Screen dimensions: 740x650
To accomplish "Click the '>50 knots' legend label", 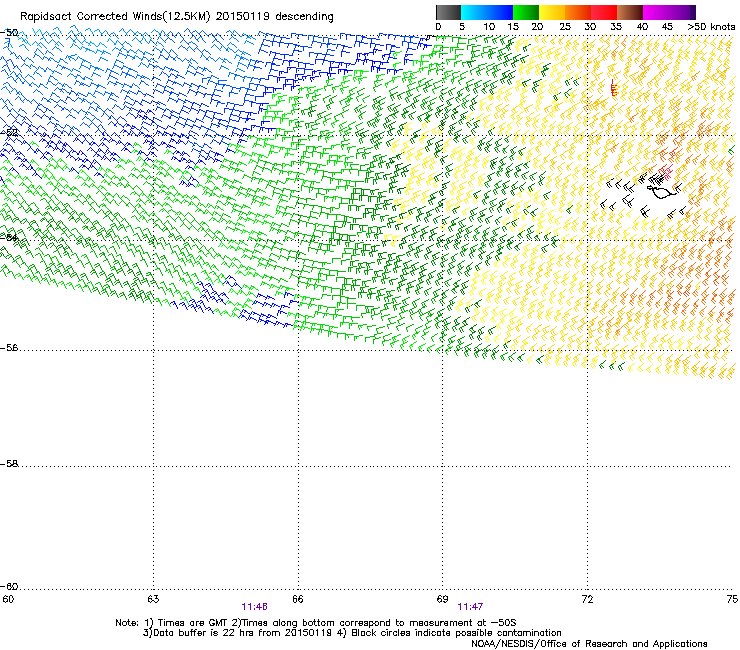I will [711, 27].
